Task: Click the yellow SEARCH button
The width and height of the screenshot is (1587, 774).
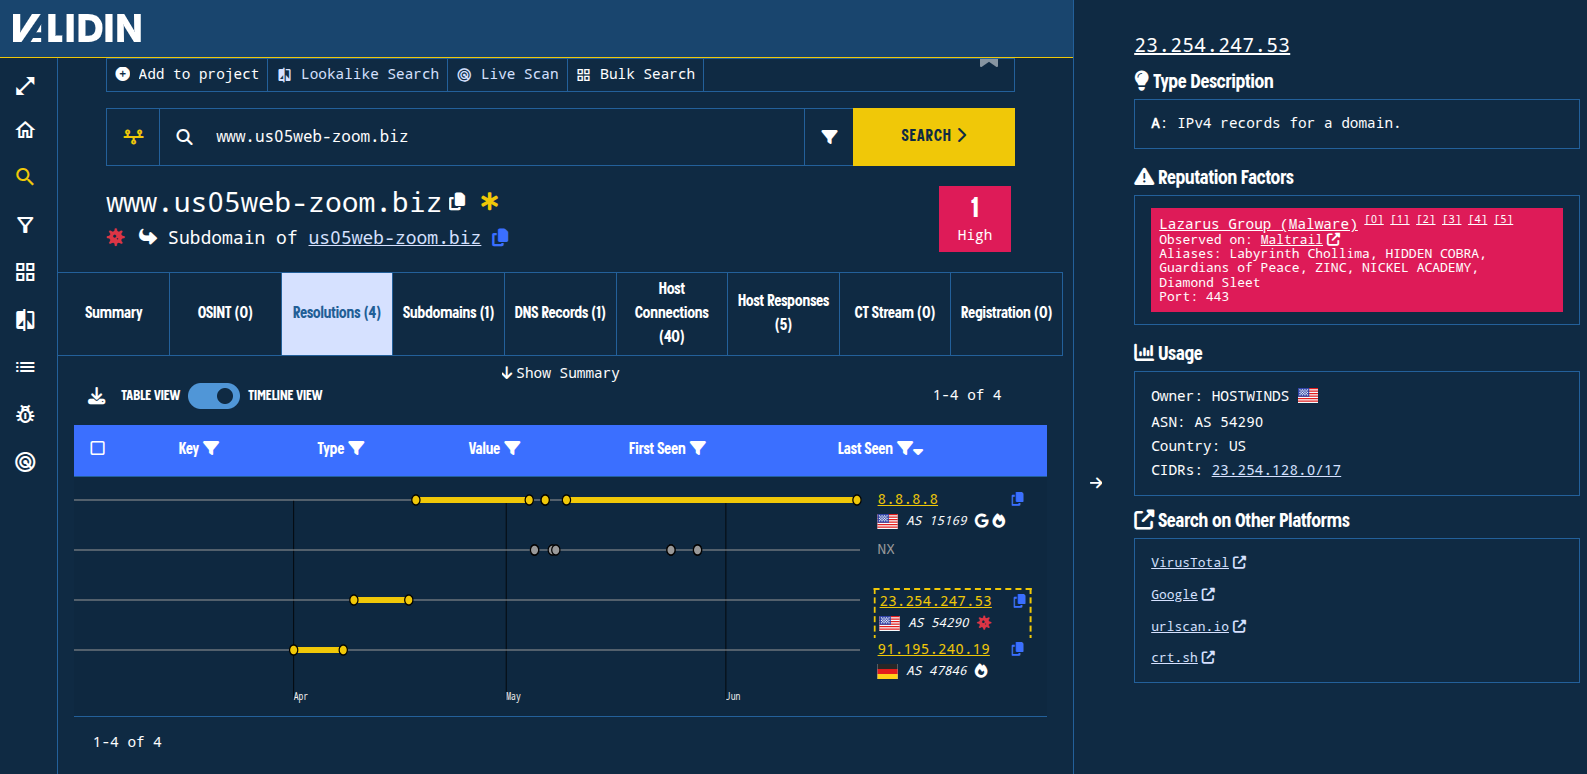Action: [x=934, y=136]
